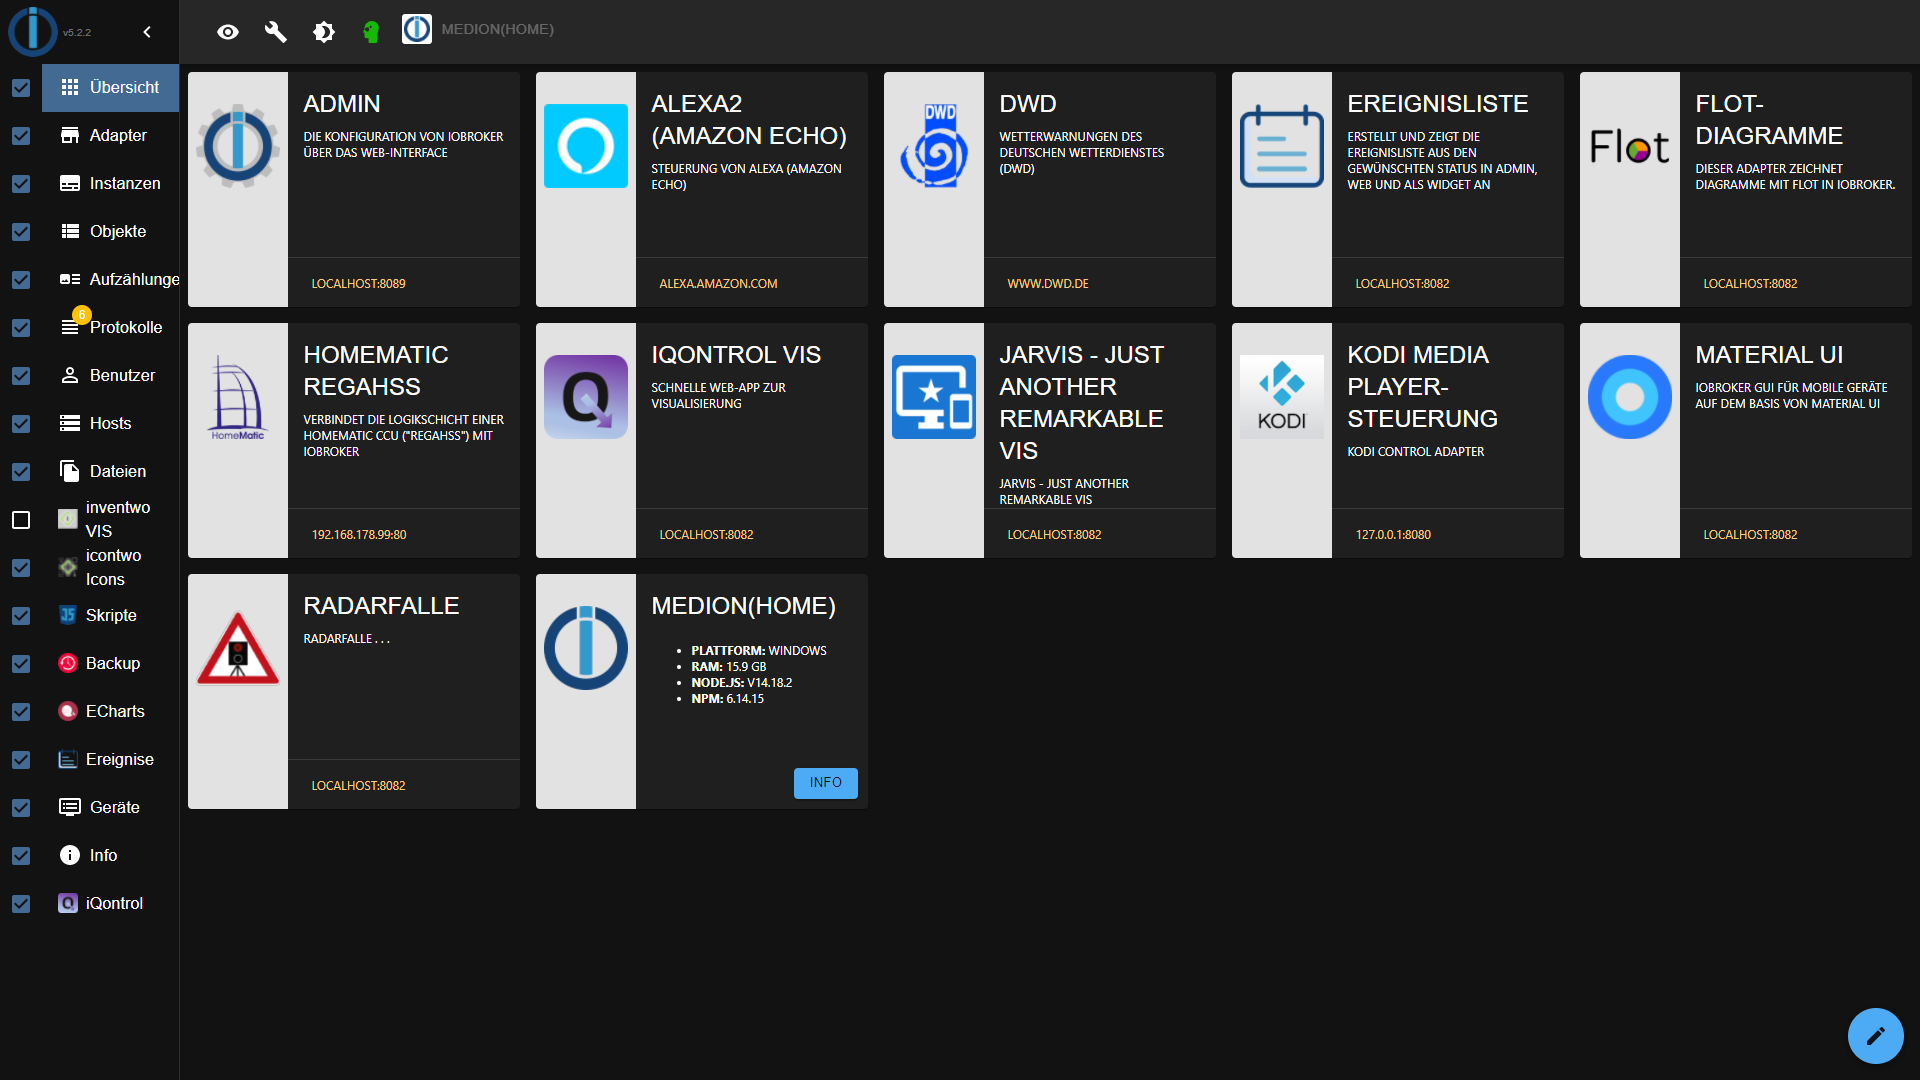Click the red Backup icon in sidebar
Screen dimensions: 1920x1080
pos(68,663)
